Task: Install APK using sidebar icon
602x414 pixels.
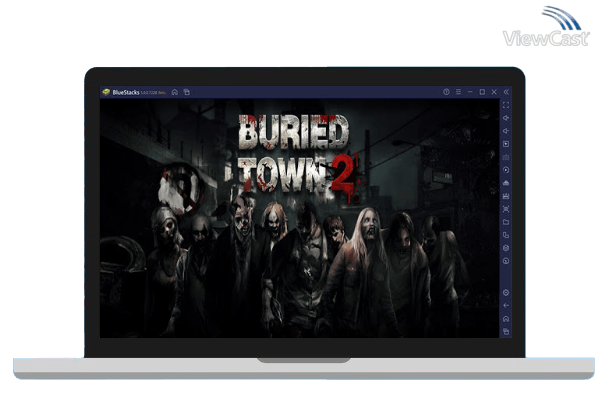Action: pyautogui.click(x=506, y=183)
